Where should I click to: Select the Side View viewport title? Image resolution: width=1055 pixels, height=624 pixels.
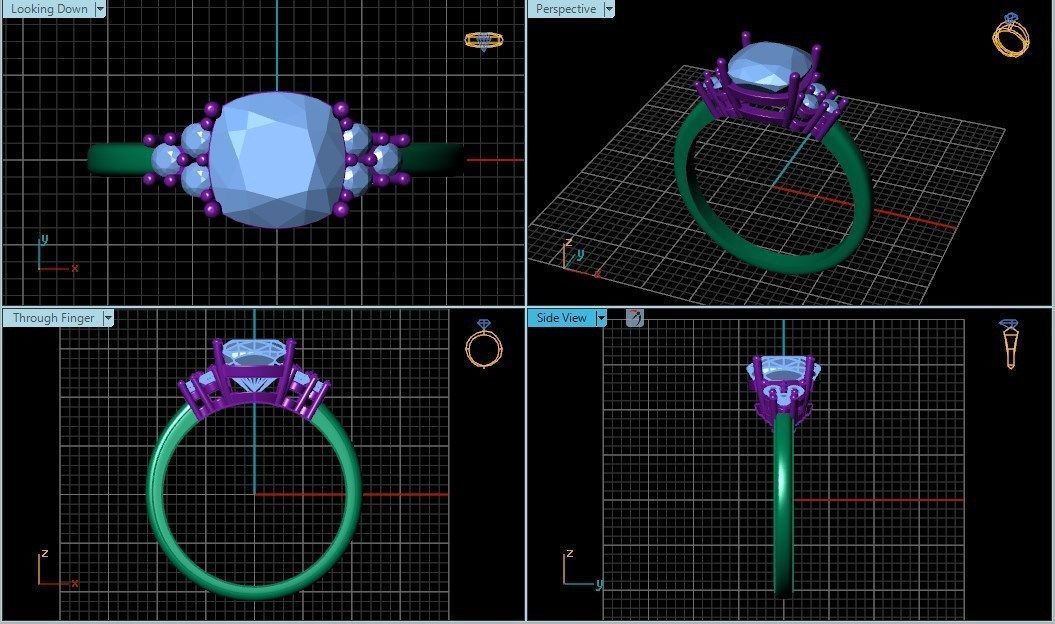coord(562,318)
